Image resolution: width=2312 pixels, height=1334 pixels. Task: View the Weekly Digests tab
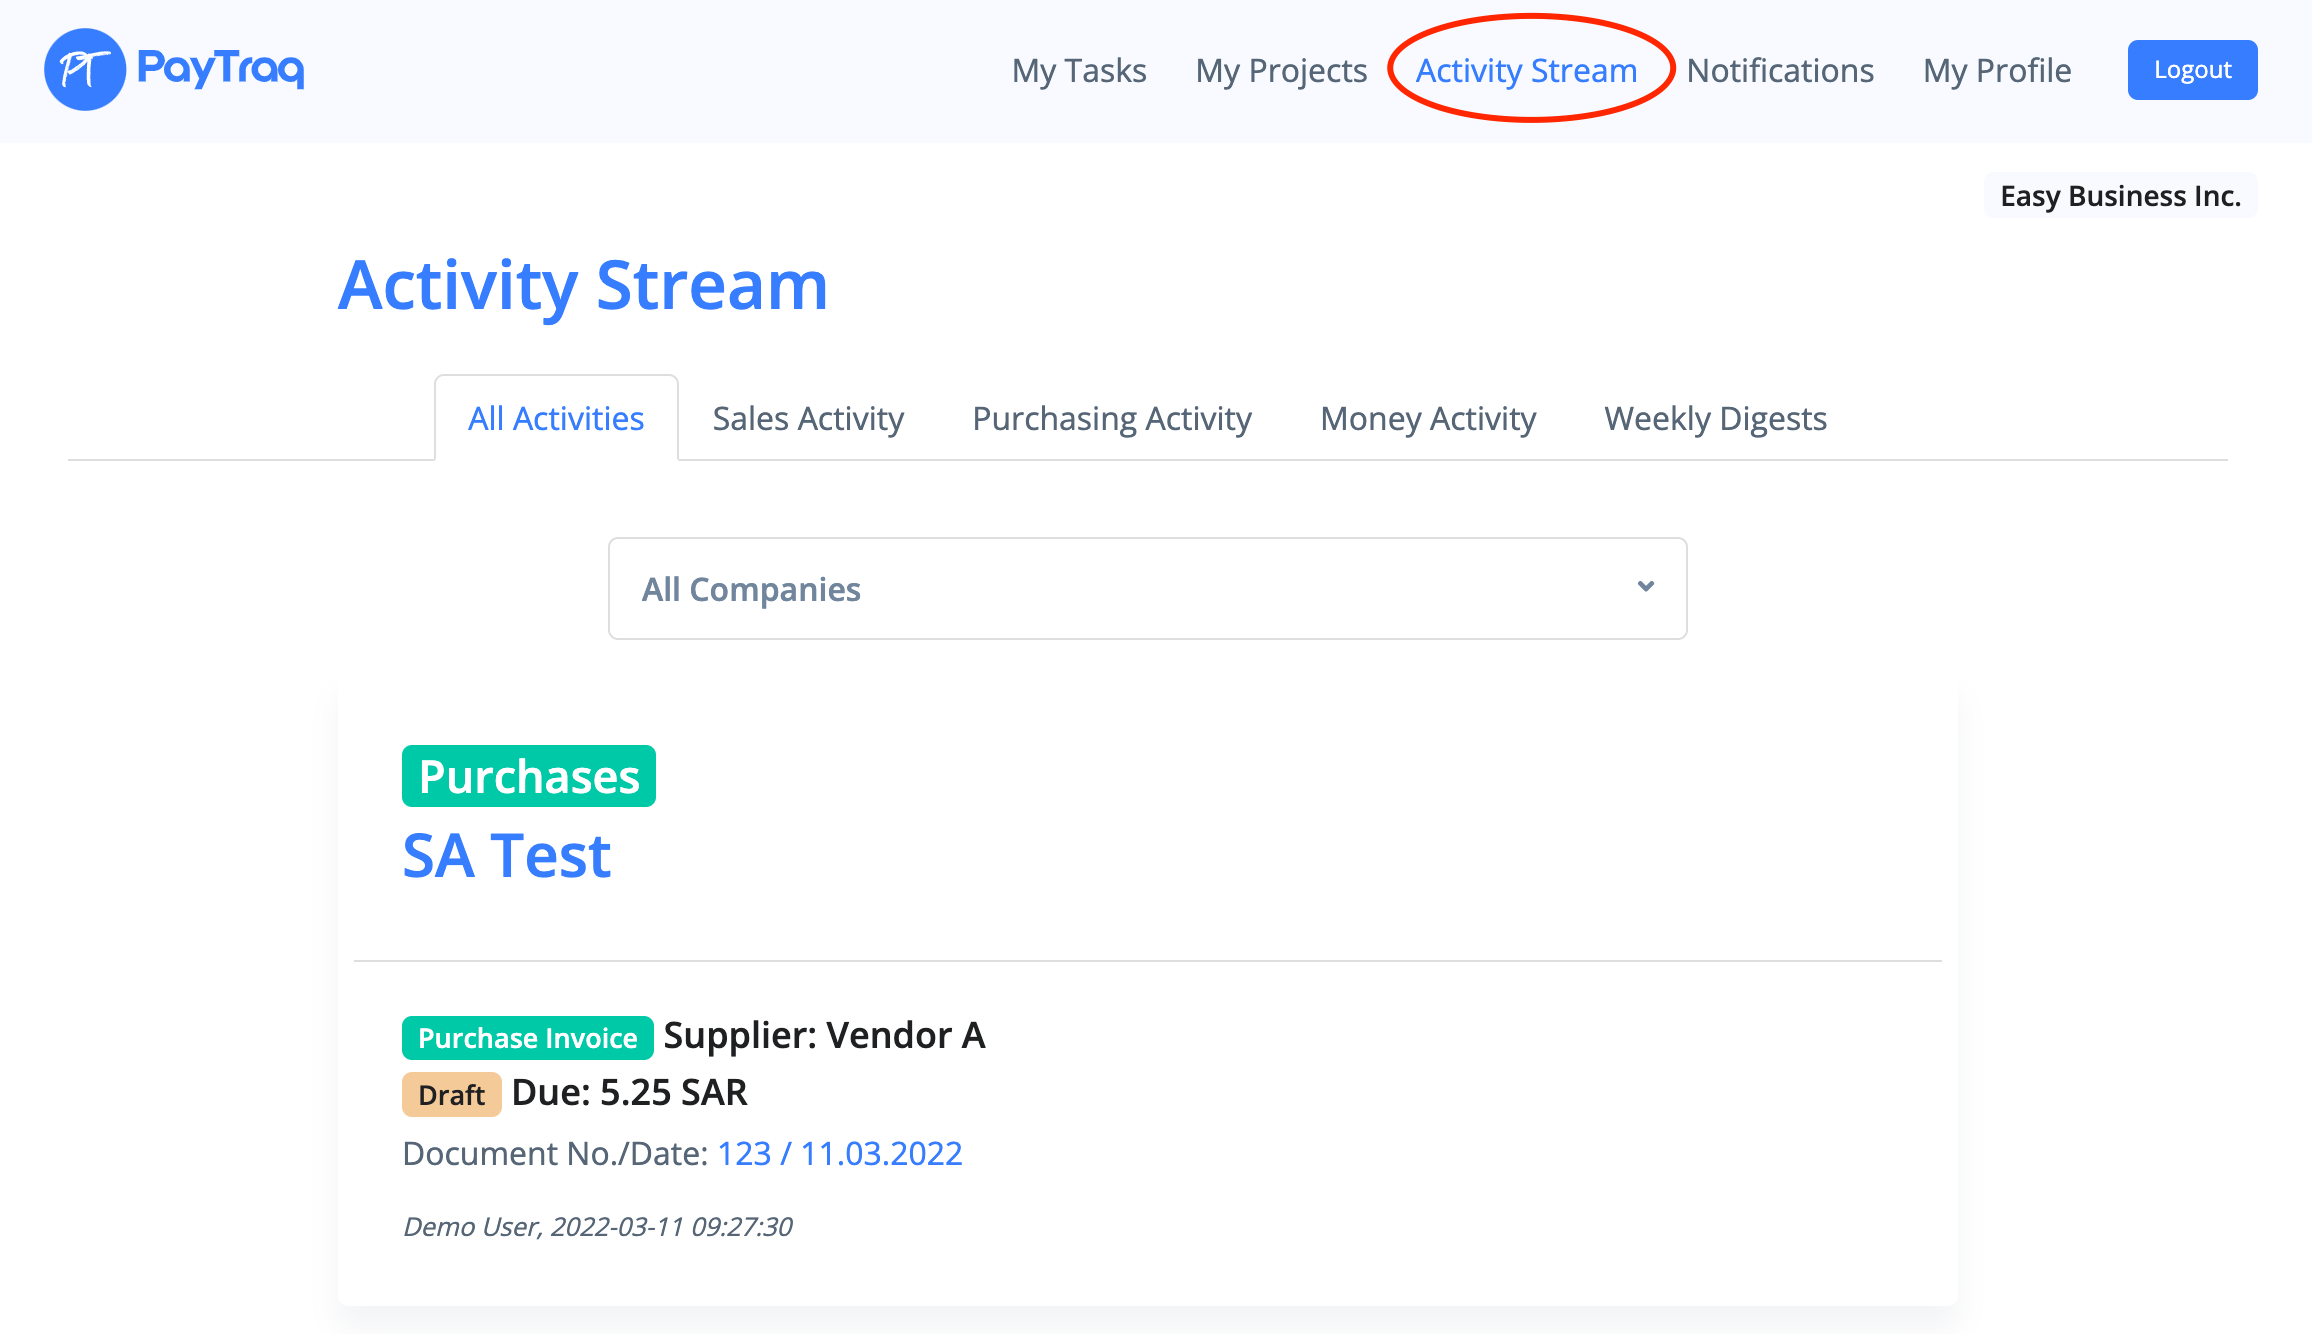[1715, 419]
